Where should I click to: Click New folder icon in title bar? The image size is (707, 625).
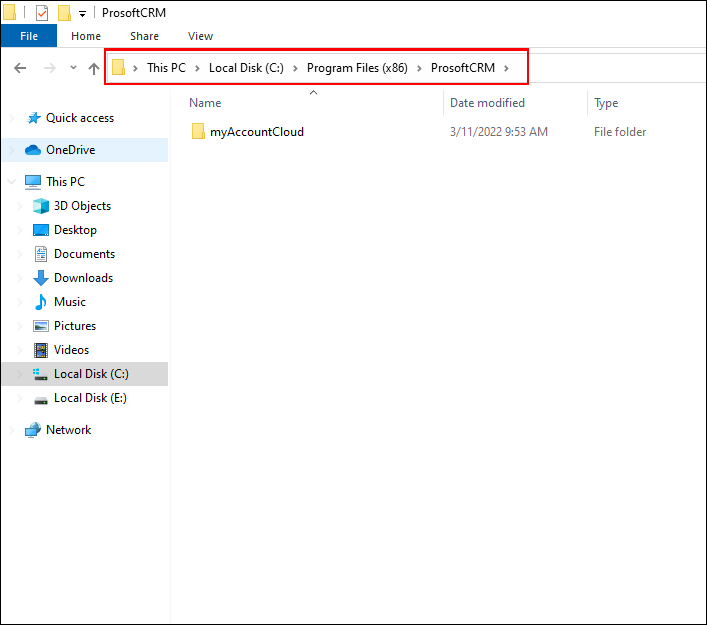click(64, 13)
